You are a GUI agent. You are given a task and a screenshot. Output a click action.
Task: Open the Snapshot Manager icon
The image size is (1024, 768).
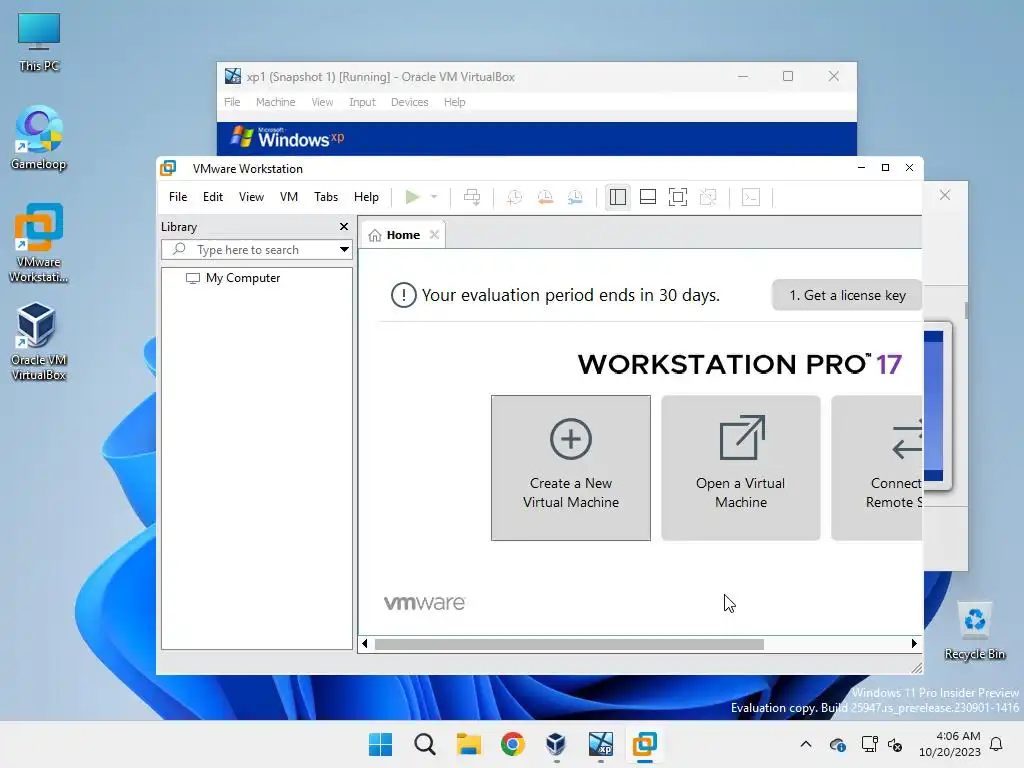point(575,197)
